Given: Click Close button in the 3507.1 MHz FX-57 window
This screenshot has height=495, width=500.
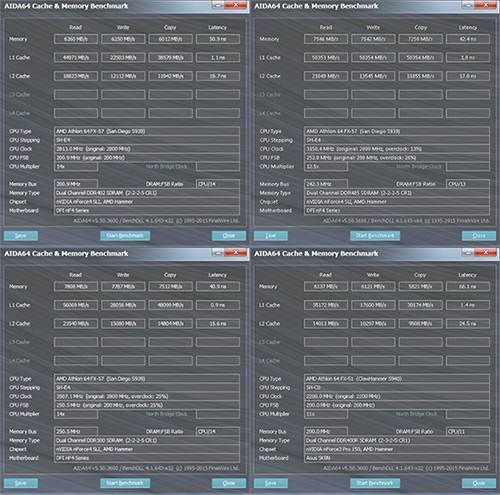Looking at the screenshot, I should (229, 483).
